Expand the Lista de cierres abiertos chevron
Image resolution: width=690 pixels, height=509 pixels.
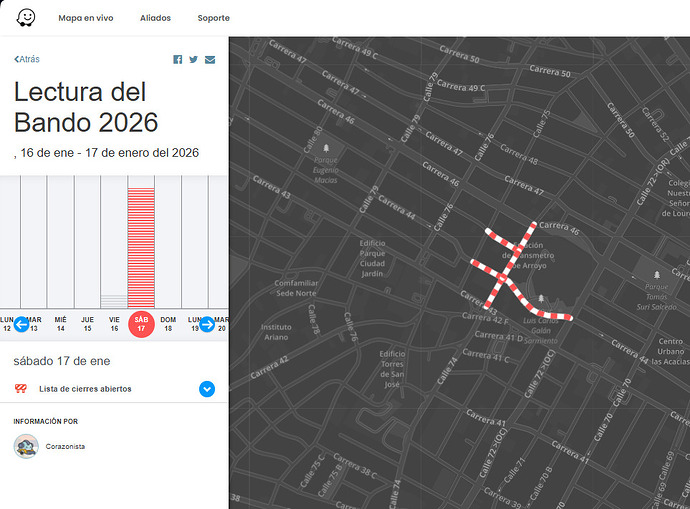pos(207,389)
